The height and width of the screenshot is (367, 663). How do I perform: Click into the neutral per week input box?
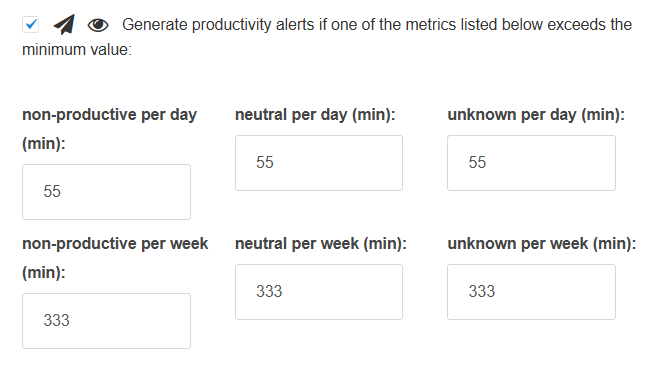pos(319,292)
